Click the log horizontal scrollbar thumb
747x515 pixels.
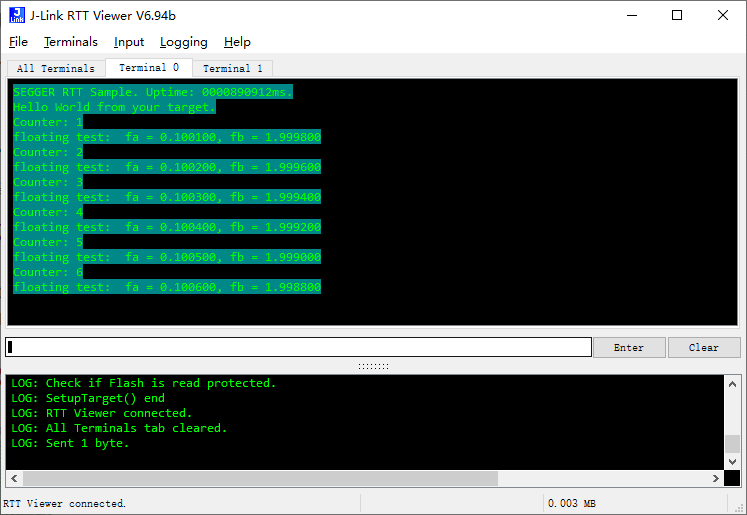tap(260, 478)
